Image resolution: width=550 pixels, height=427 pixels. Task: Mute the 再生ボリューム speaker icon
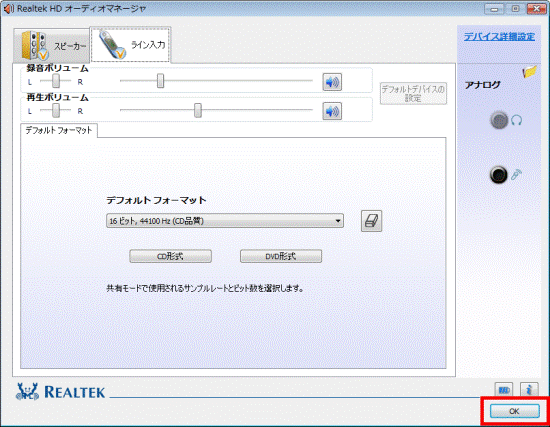[332, 111]
